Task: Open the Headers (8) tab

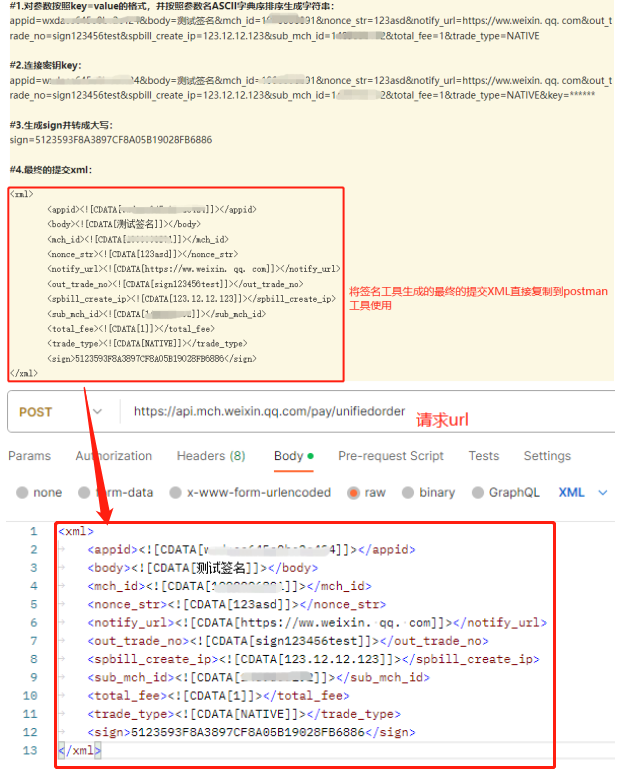Action: [x=211, y=456]
